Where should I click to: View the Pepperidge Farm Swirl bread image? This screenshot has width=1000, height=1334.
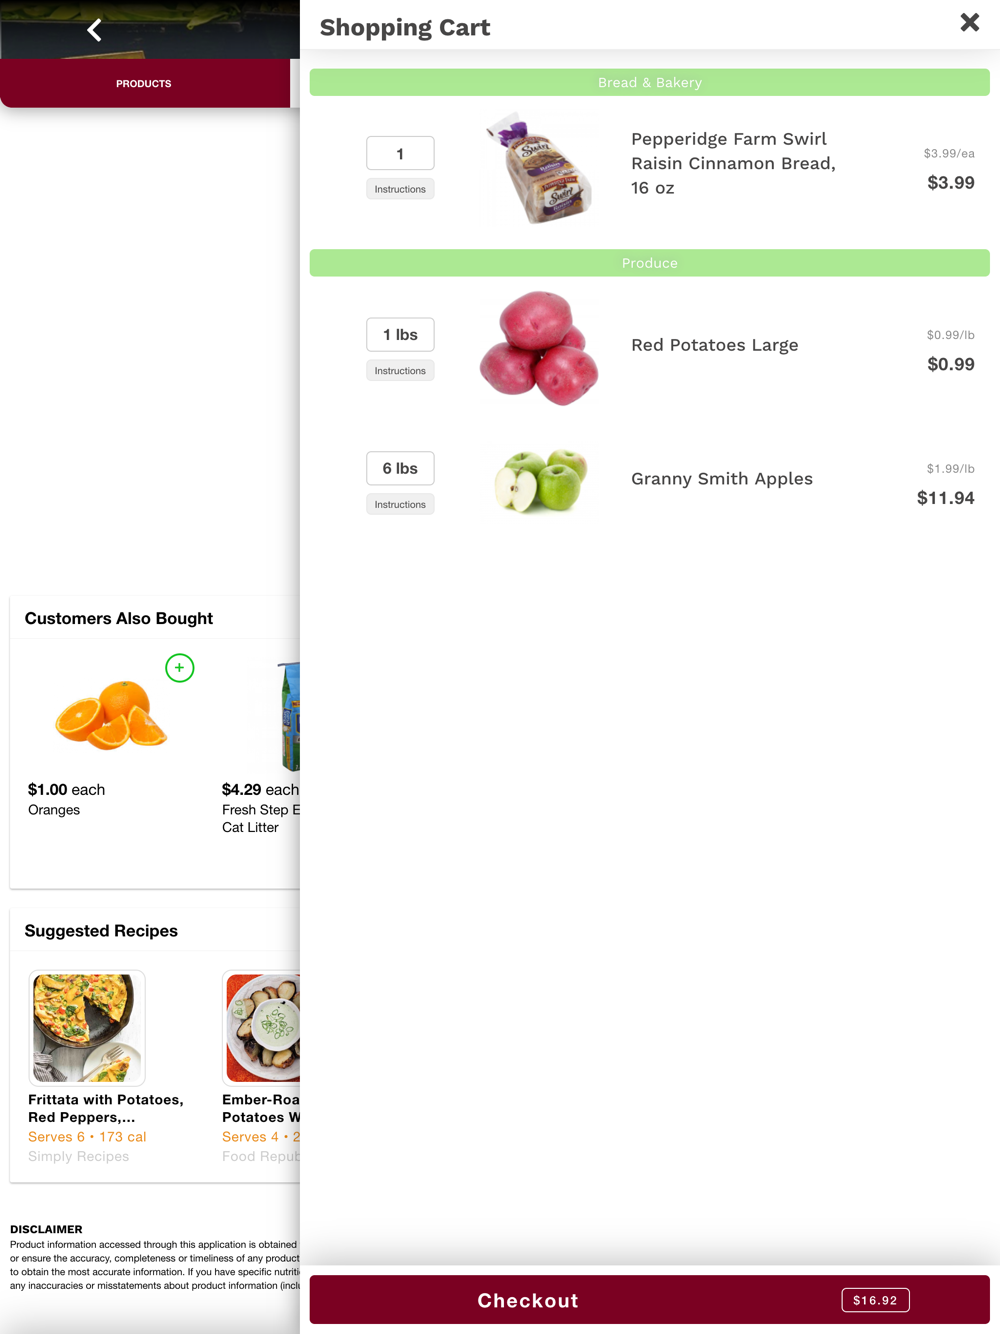[x=541, y=167]
